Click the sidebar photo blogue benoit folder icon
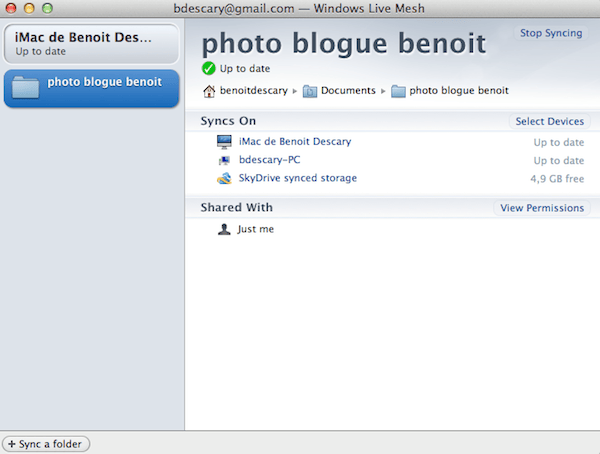 click(26, 87)
